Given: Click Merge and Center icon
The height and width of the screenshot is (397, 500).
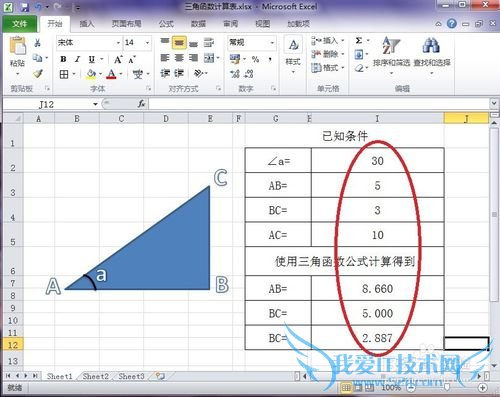Looking at the screenshot, I should click(209, 58).
